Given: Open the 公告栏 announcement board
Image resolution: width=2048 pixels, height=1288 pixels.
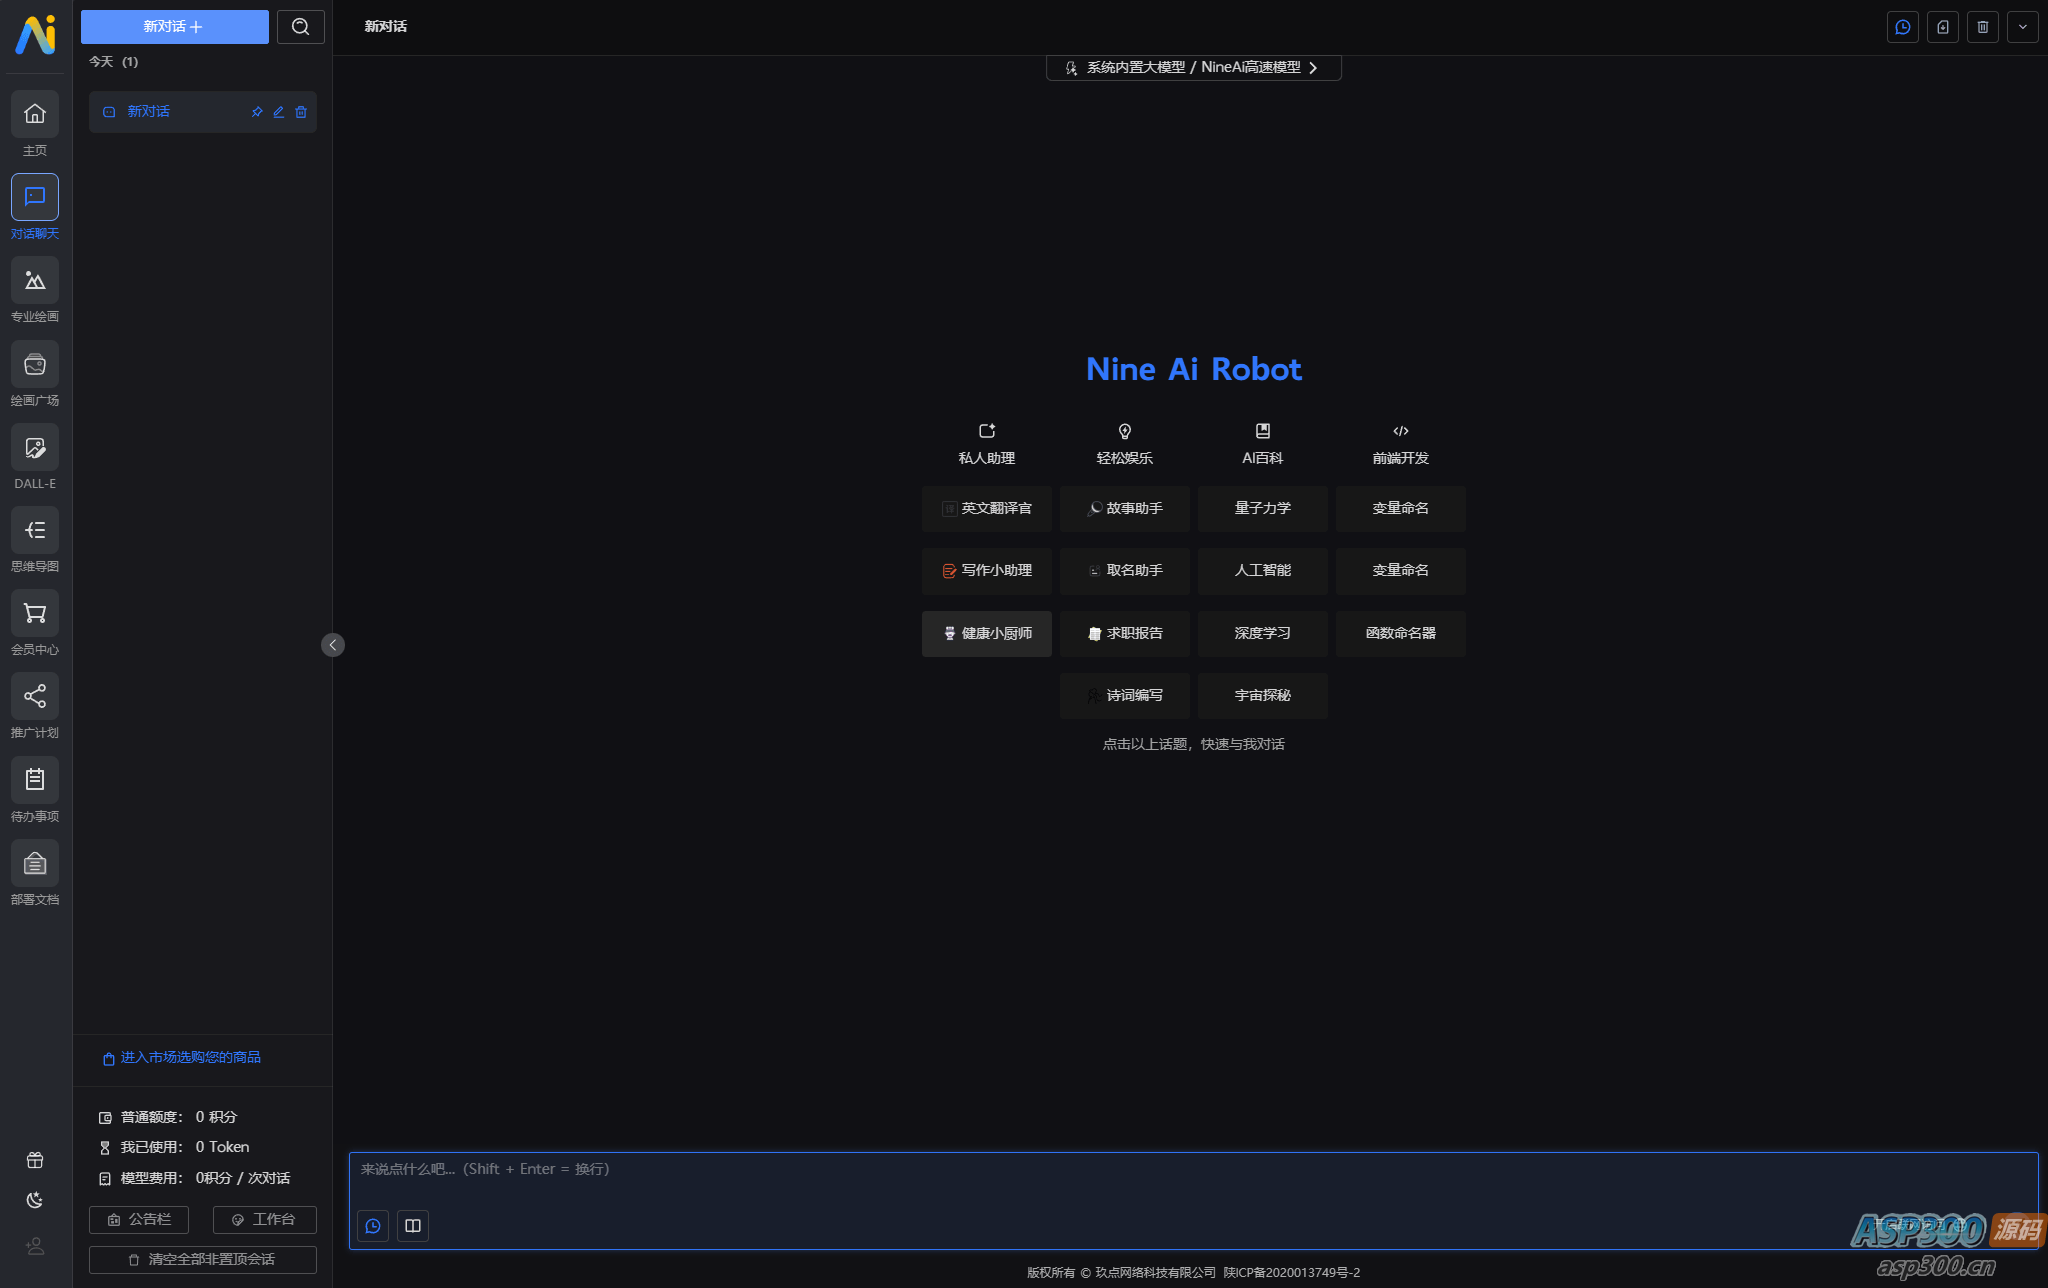Looking at the screenshot, I should [139, 1219].
